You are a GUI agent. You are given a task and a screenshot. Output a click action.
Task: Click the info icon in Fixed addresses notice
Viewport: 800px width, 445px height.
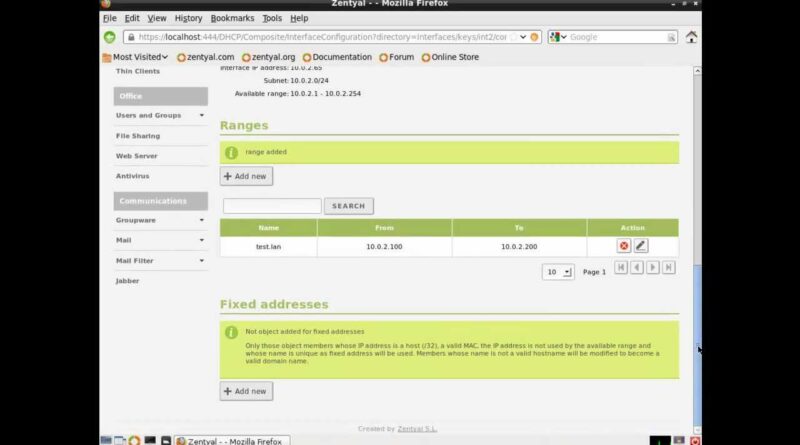click(231, 333)
